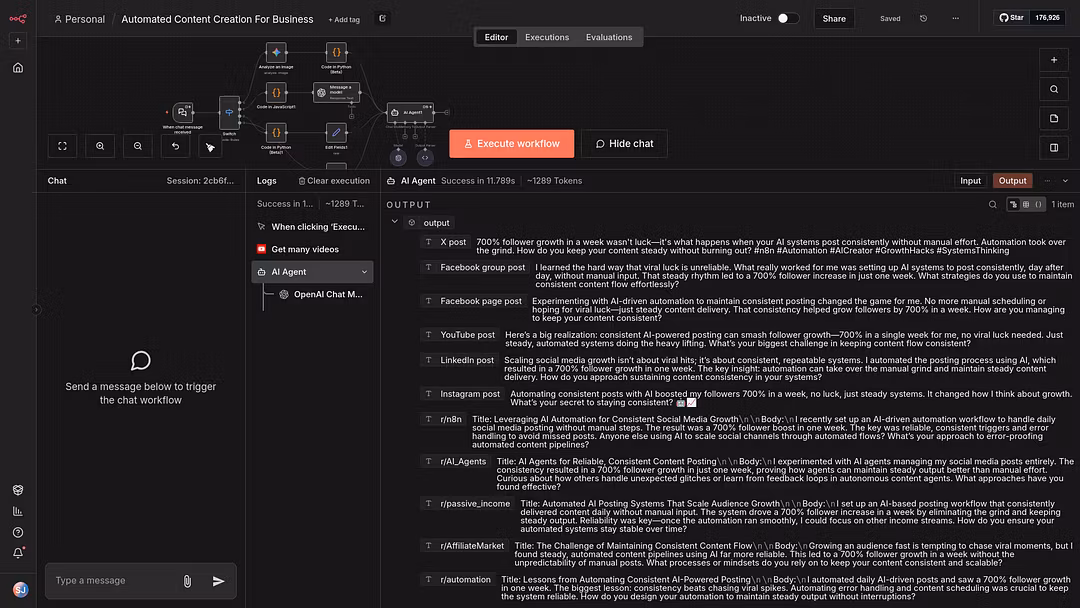Zoom in on the workflow canvas

tap(100, 146)
